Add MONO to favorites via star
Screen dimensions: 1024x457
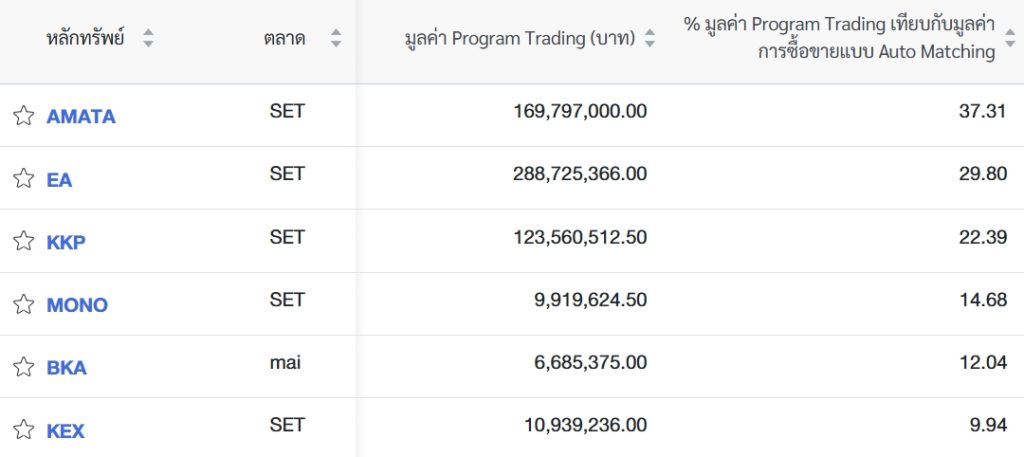(24, 304)
